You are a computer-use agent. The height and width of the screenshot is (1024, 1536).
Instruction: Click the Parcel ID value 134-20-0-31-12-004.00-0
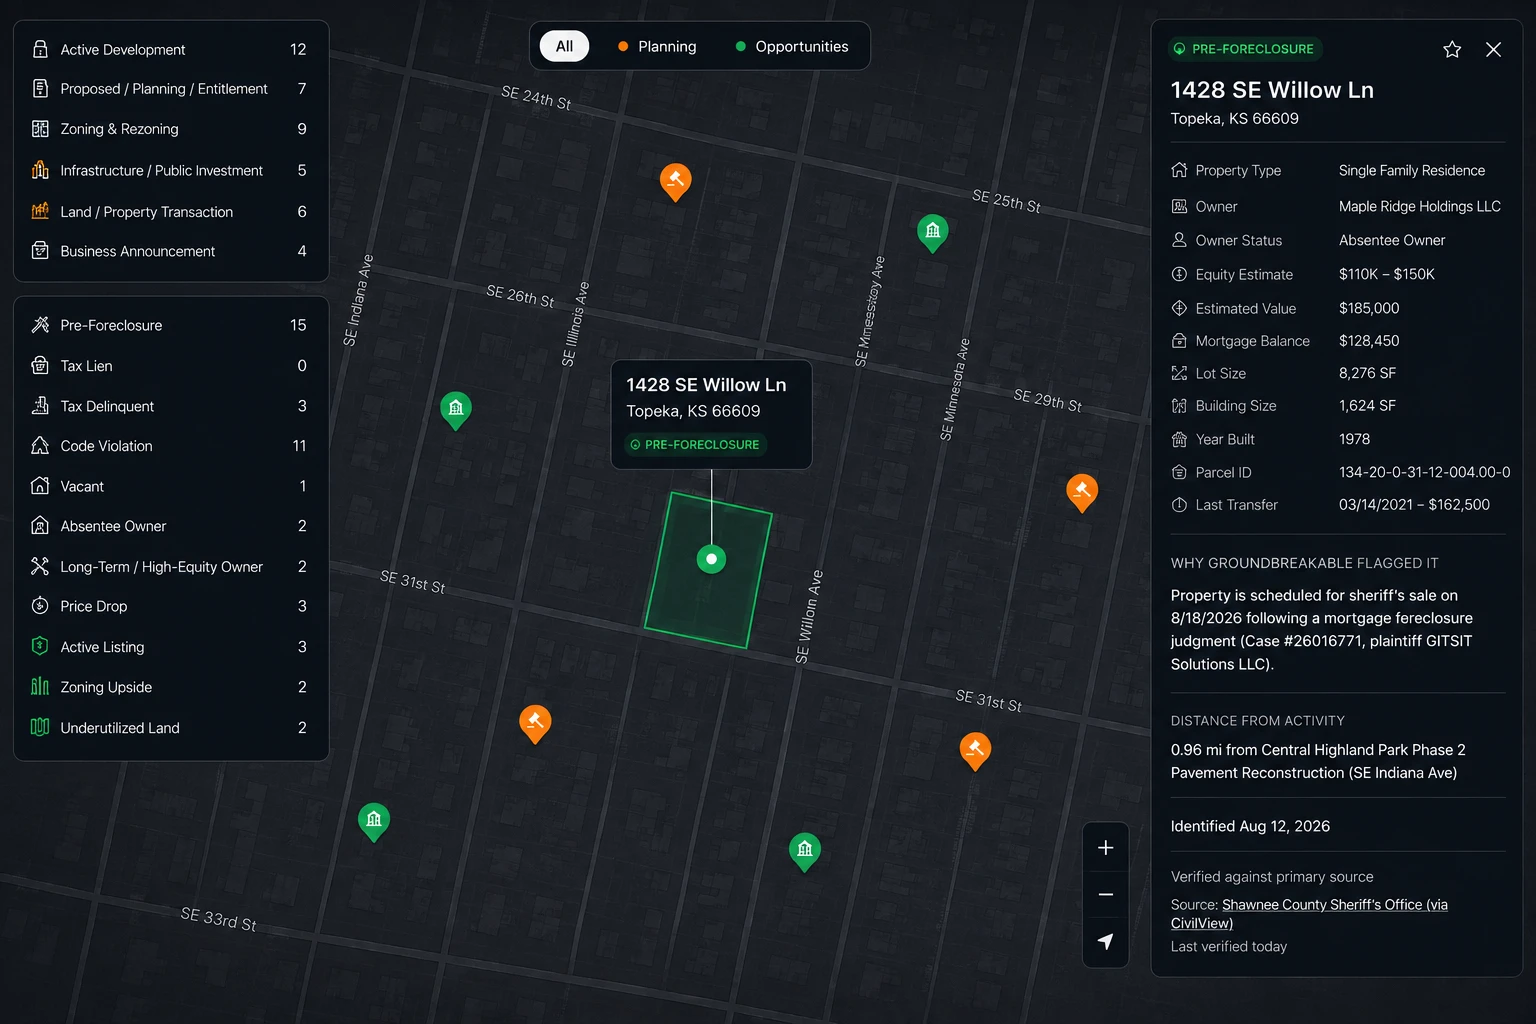pos(1424,472)
